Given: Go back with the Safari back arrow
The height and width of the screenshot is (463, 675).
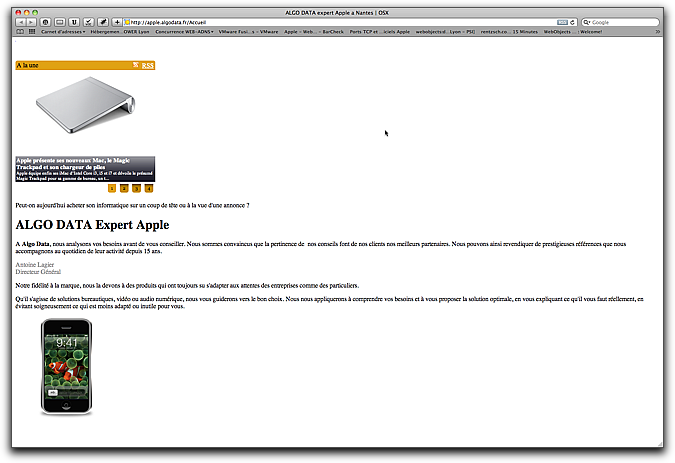Looking at the screenshot, I should (21, 22).
